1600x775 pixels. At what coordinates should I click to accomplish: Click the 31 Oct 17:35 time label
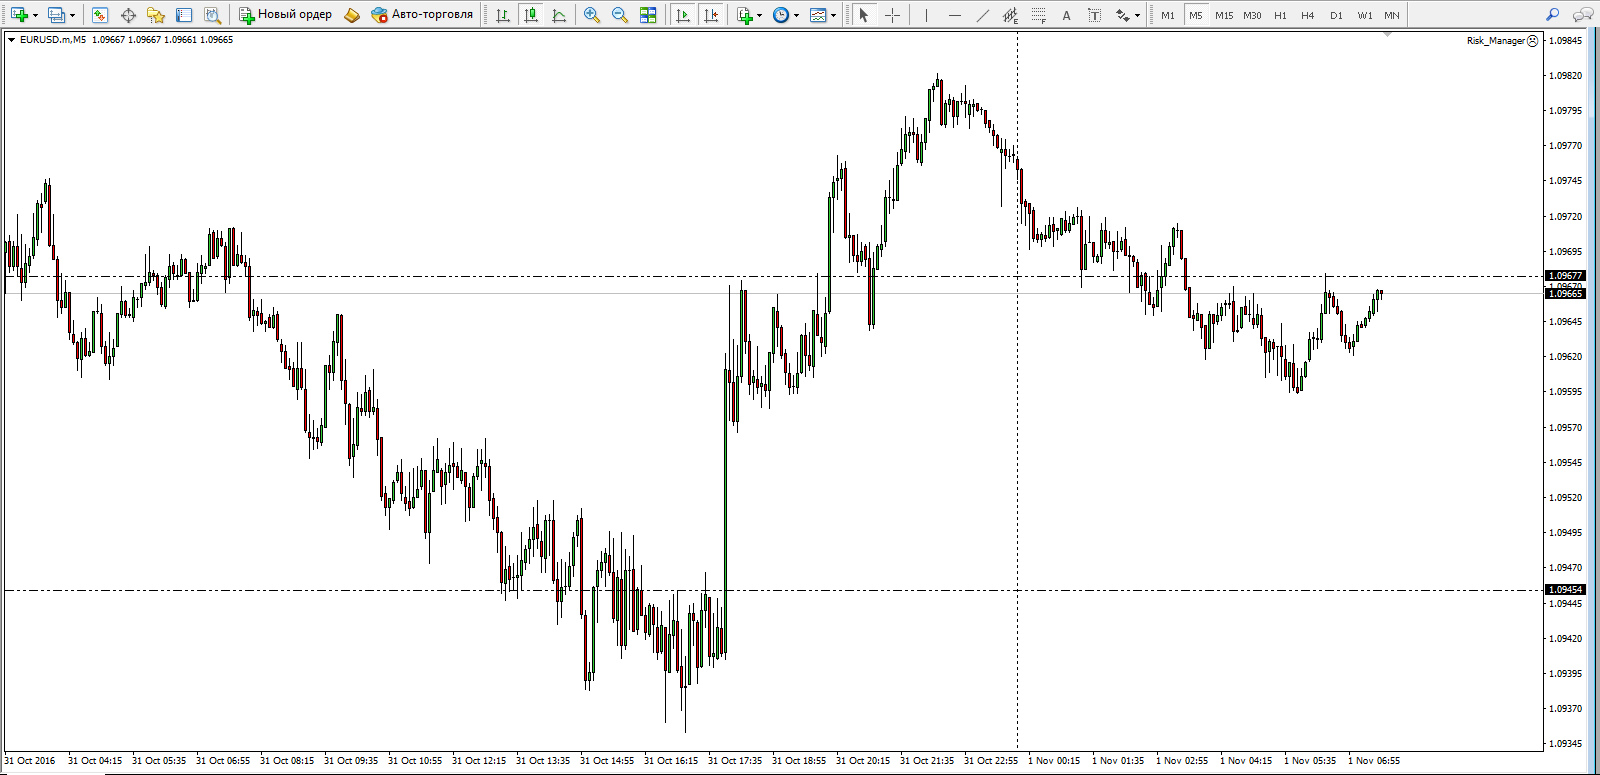[735, 761]
